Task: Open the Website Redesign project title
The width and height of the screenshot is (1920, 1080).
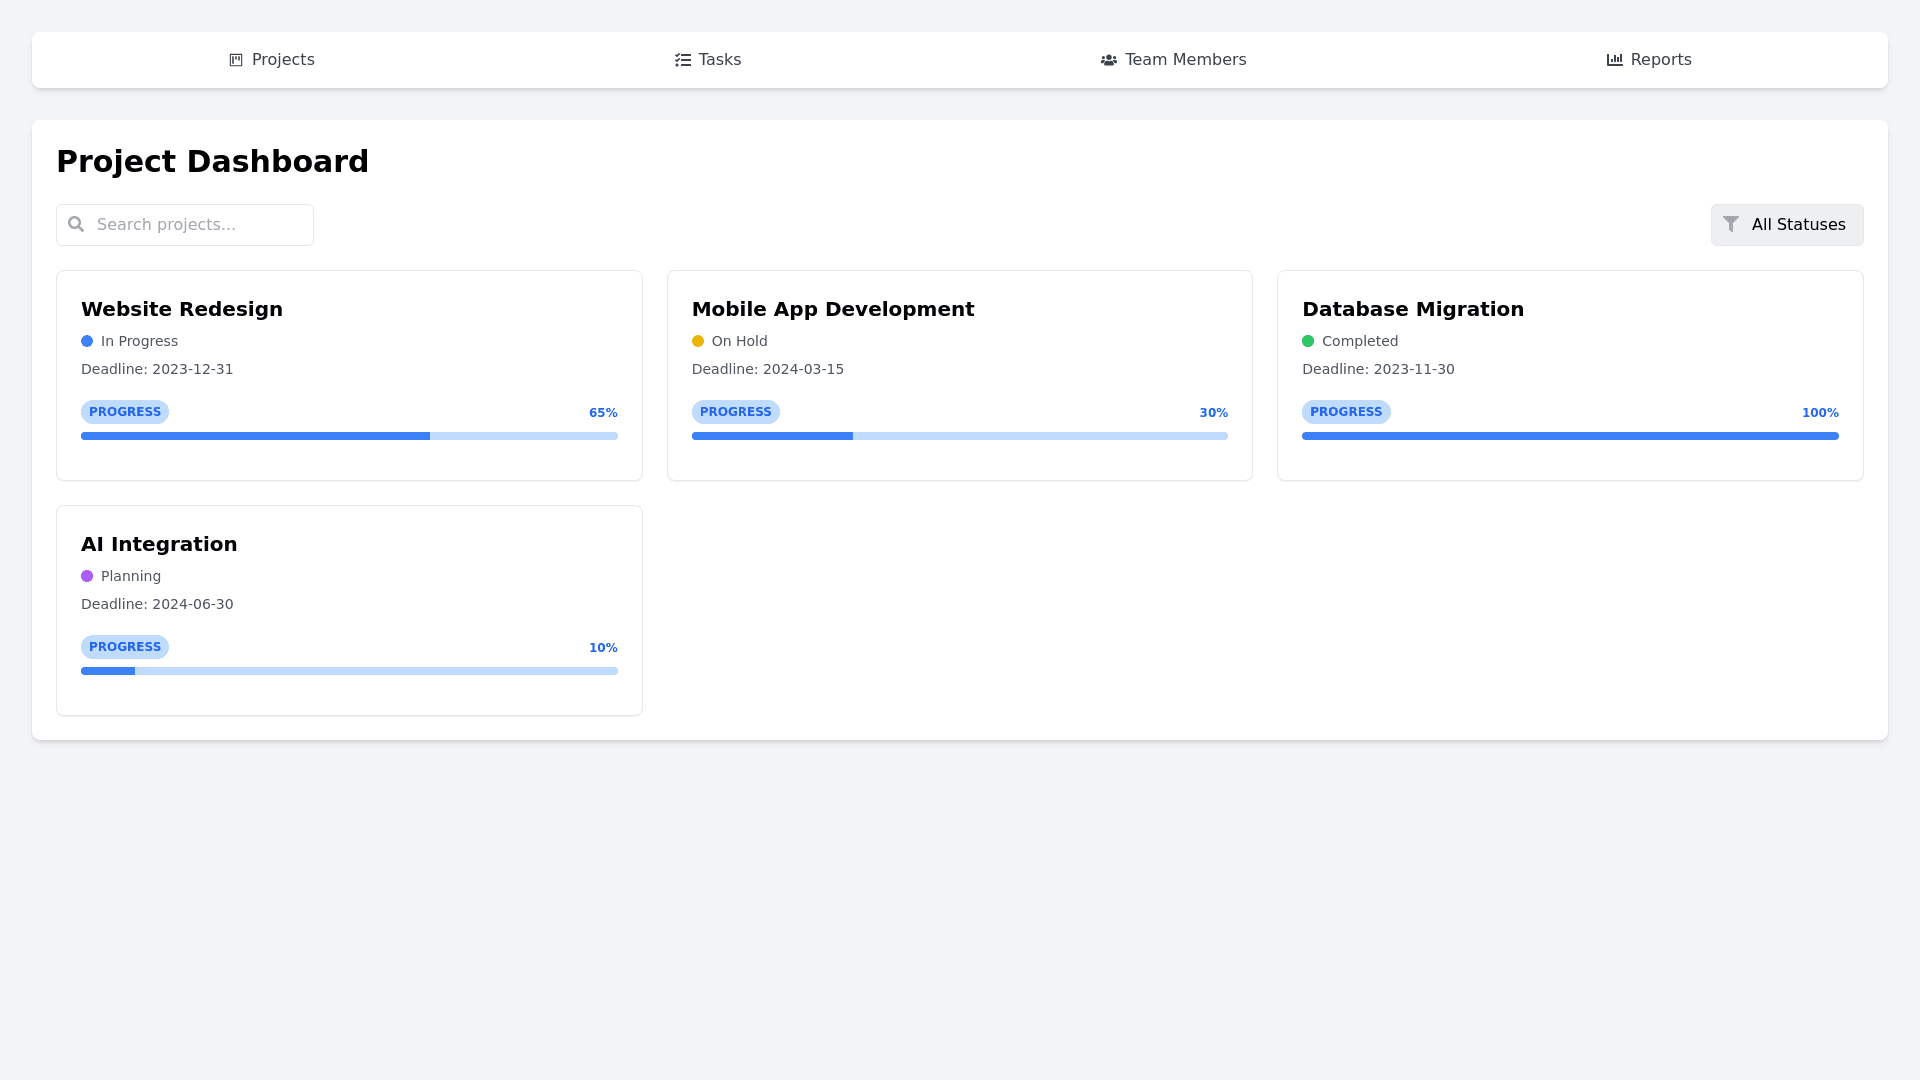Action: (182, 309)
